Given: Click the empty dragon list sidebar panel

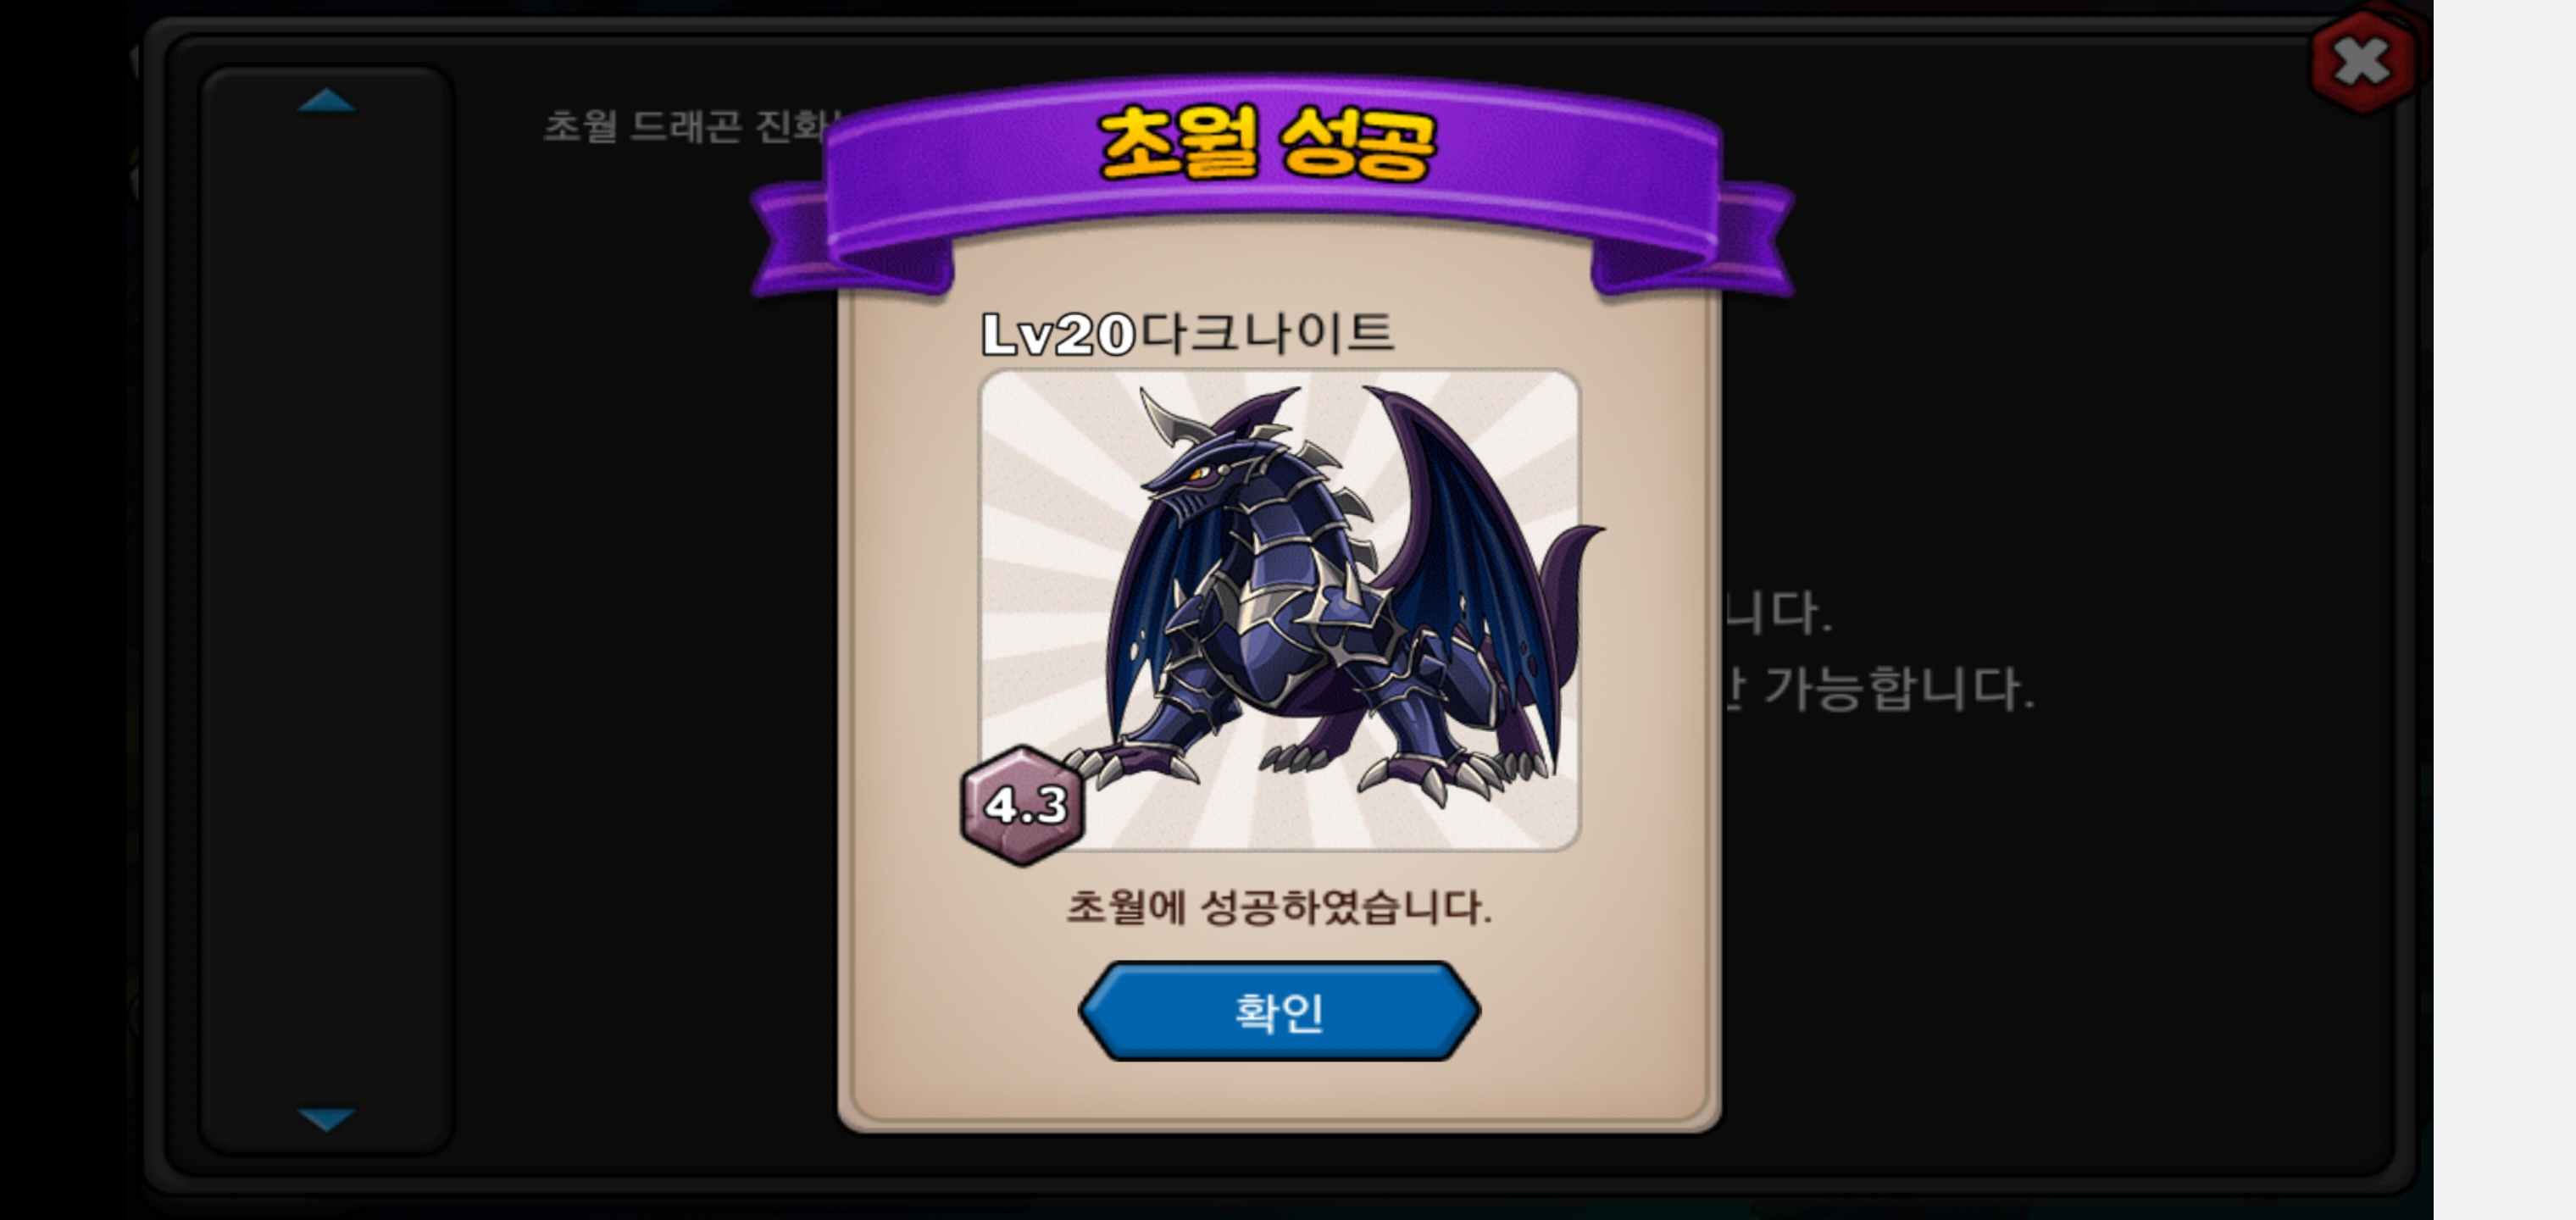Looking at the screenshot, I should click(x=327, y=610).
